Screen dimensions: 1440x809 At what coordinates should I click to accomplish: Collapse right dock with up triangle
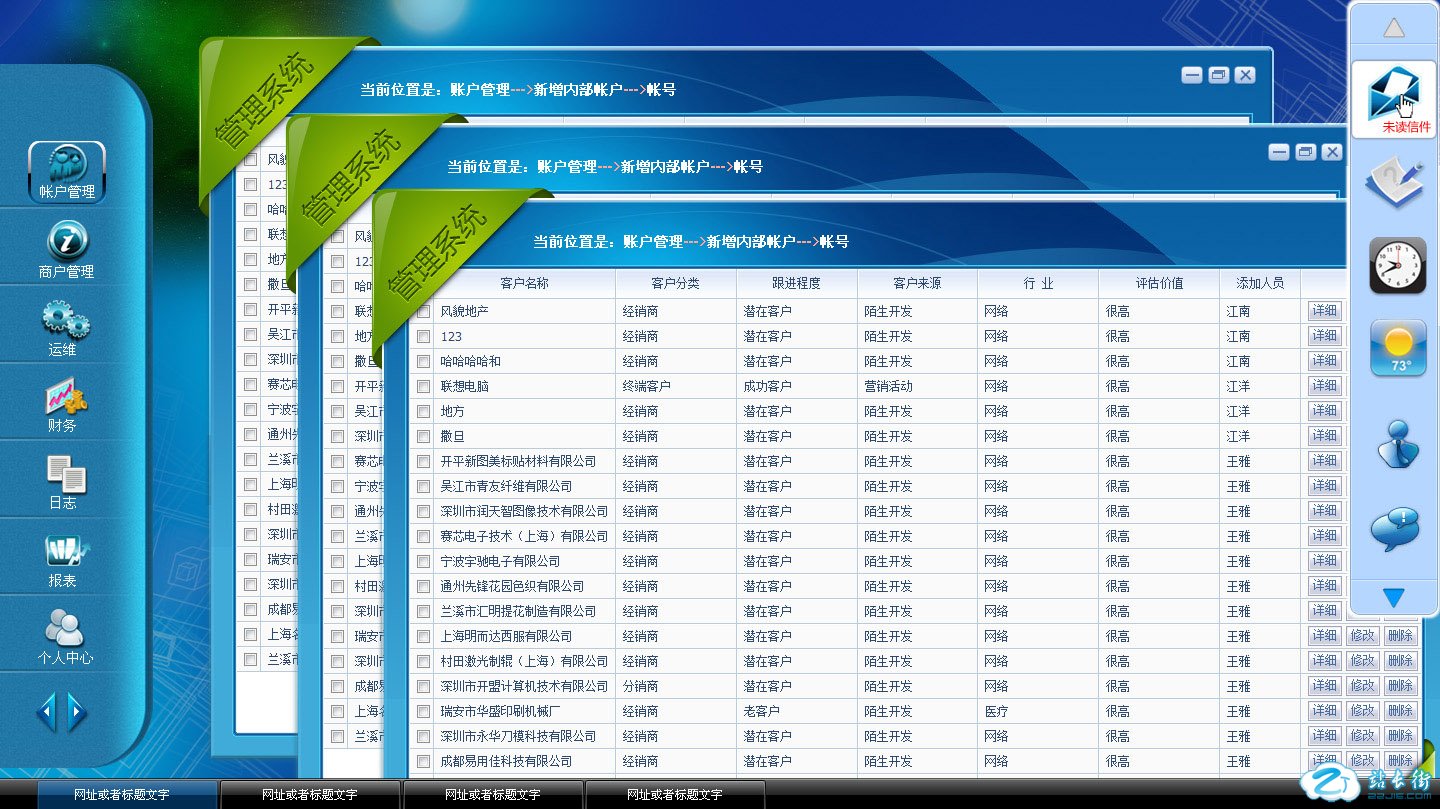point(1394,28)
